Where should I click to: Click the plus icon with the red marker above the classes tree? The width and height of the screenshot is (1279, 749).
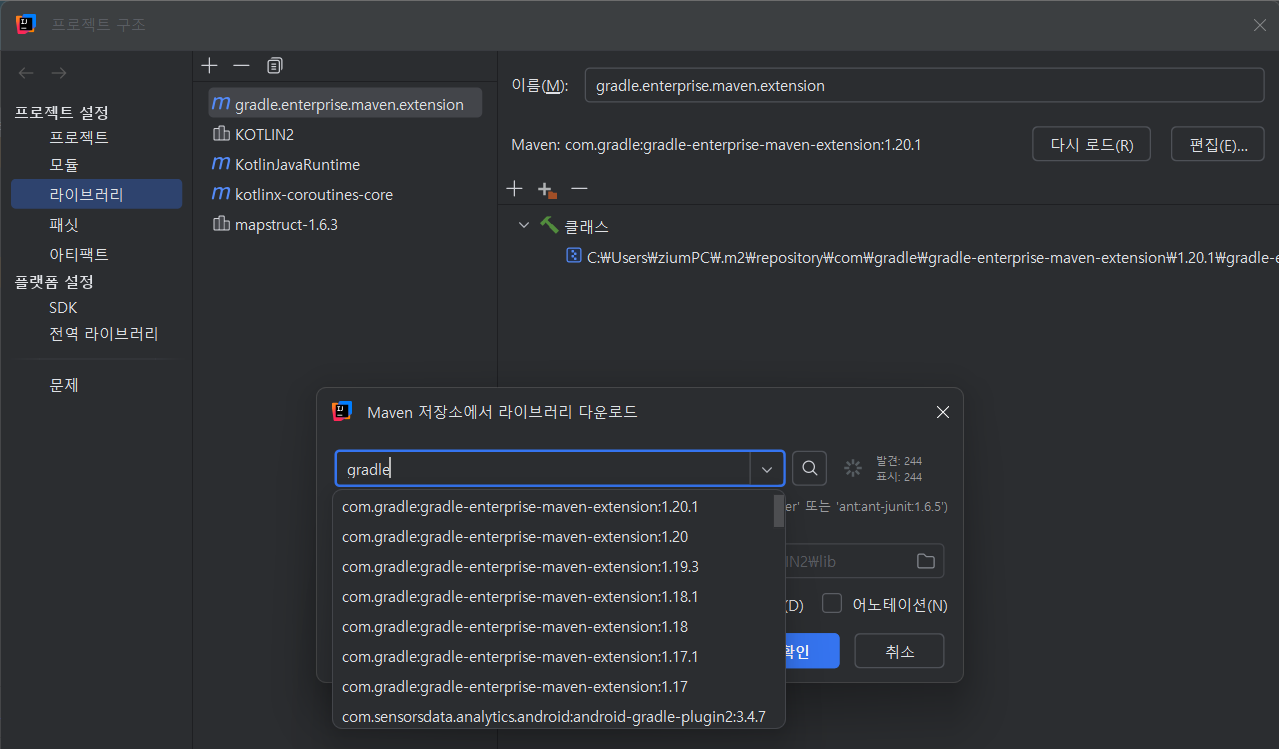(x=546, y=189)
